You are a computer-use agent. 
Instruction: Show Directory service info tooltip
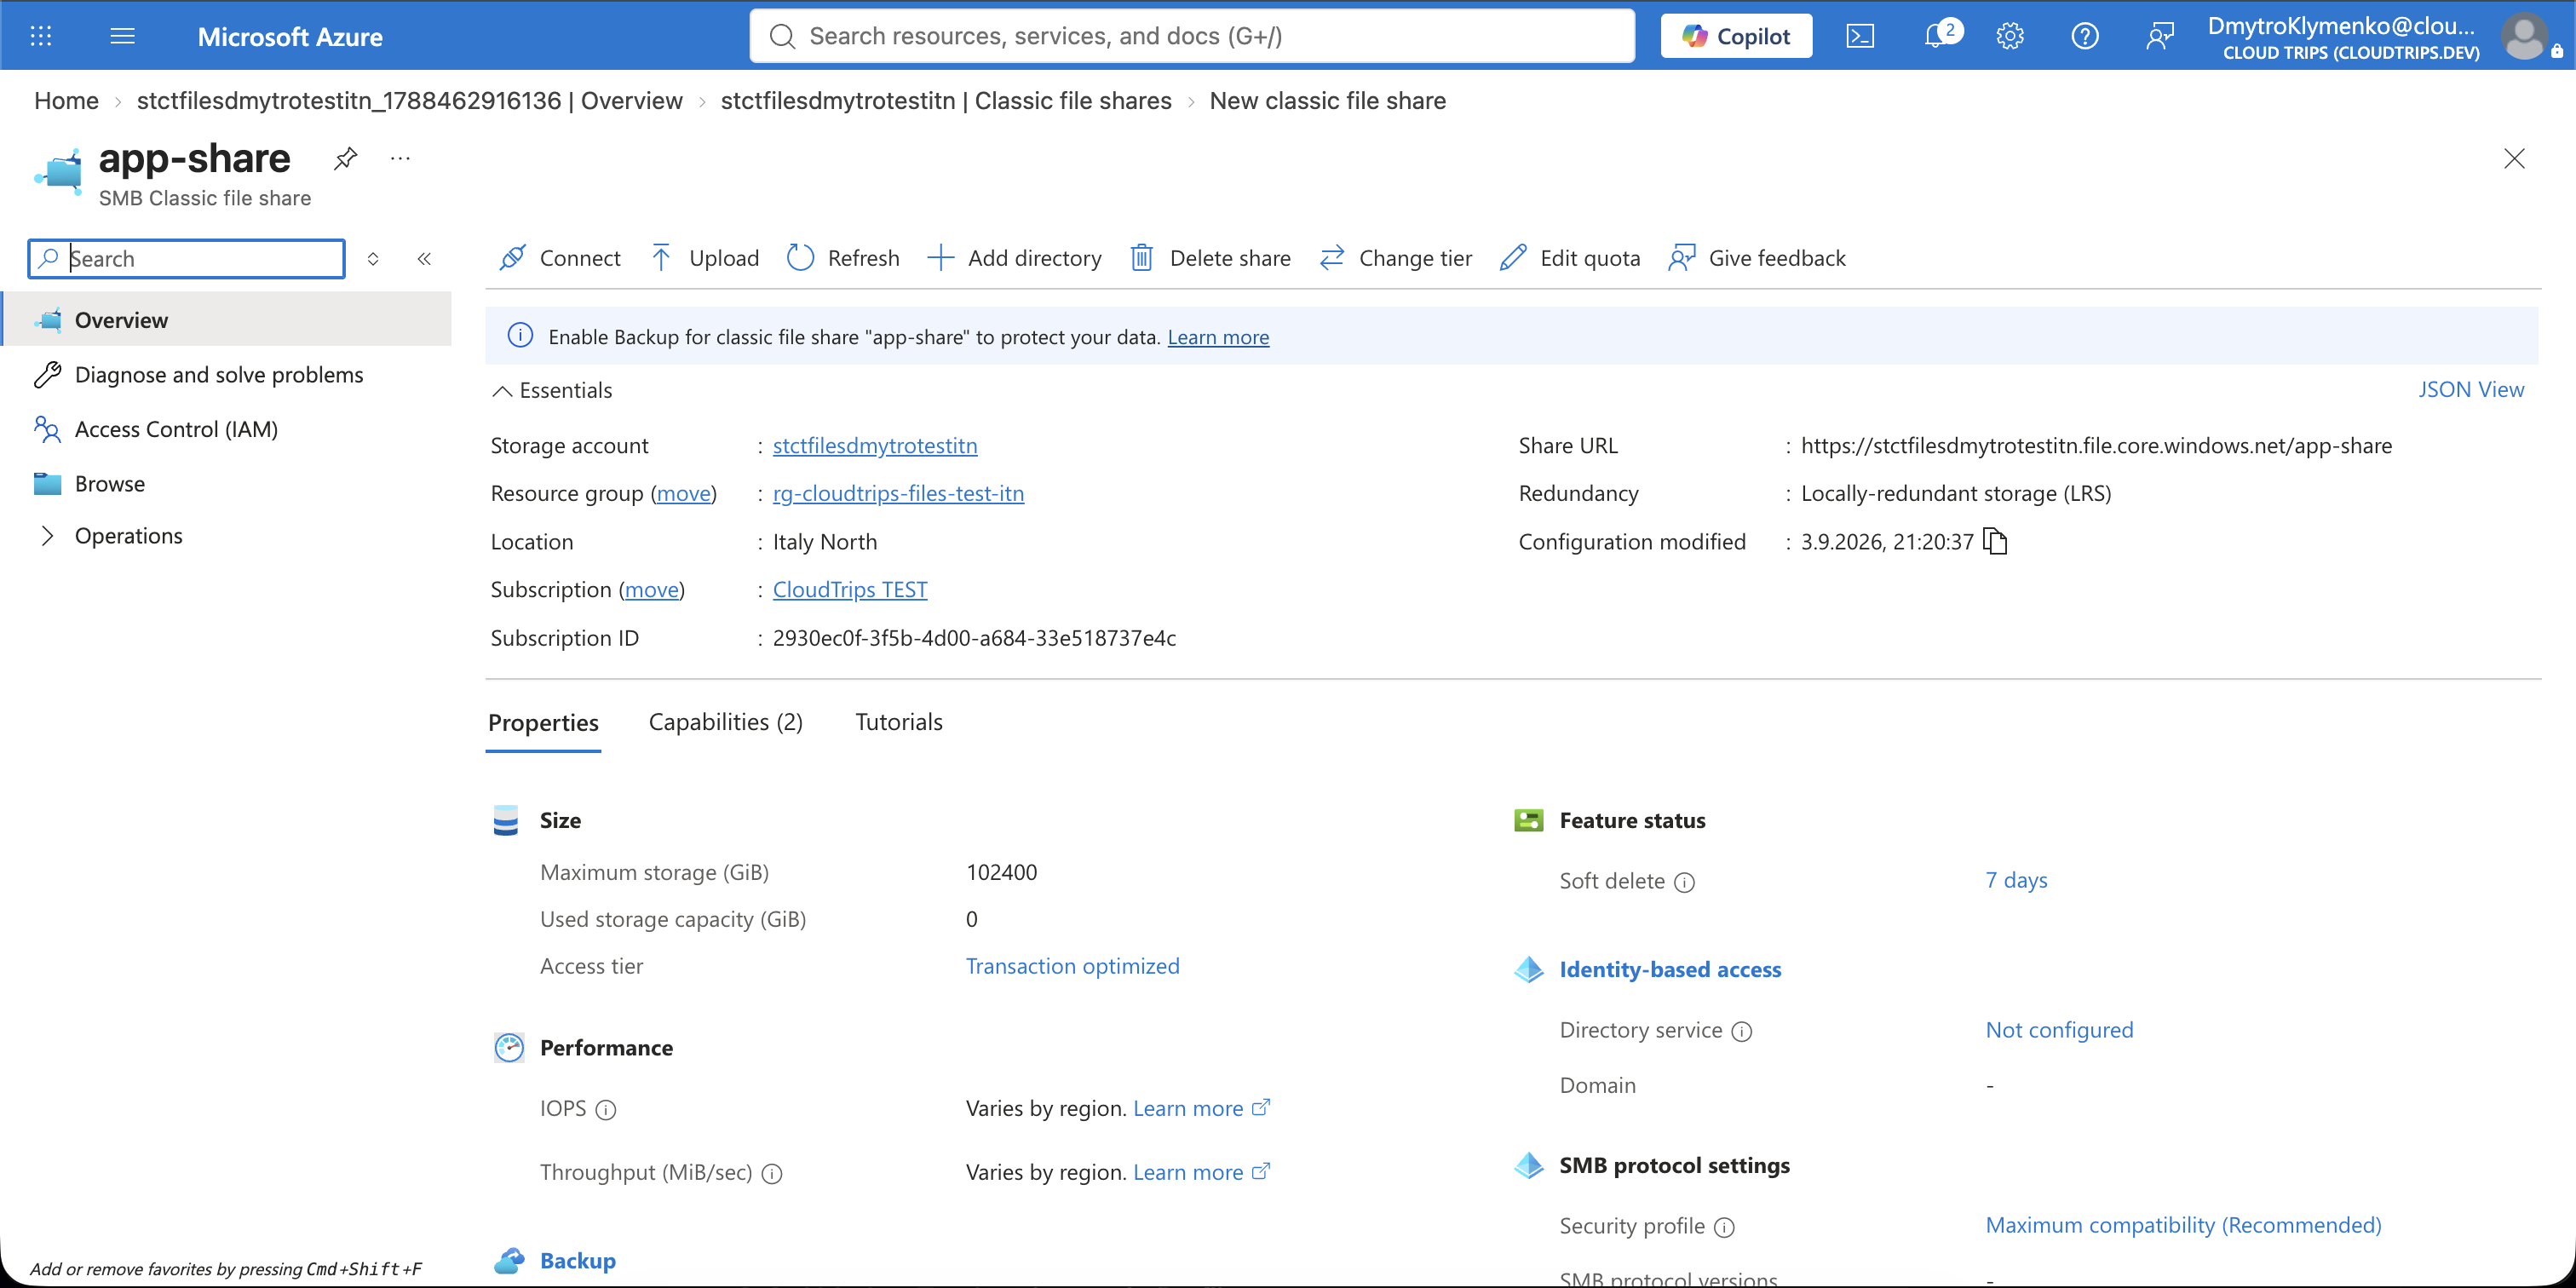point(1742,1031)
